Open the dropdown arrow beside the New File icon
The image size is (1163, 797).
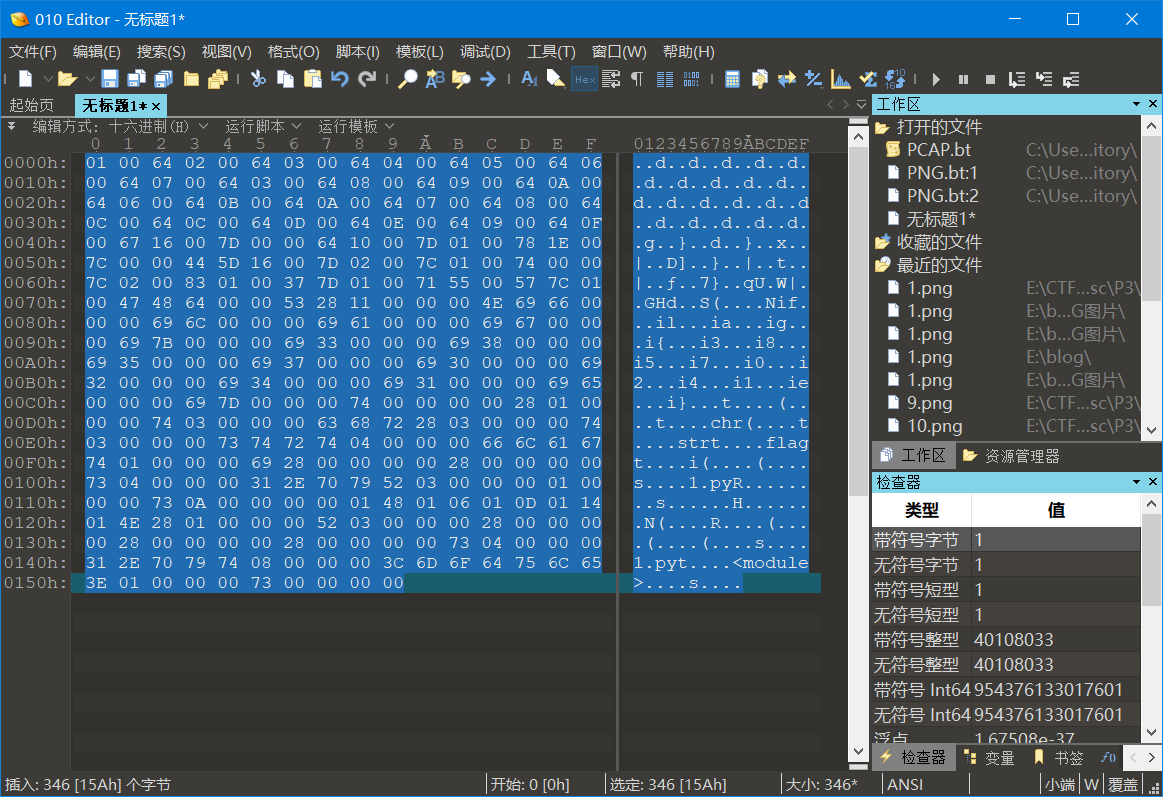(x=47, y=79)
